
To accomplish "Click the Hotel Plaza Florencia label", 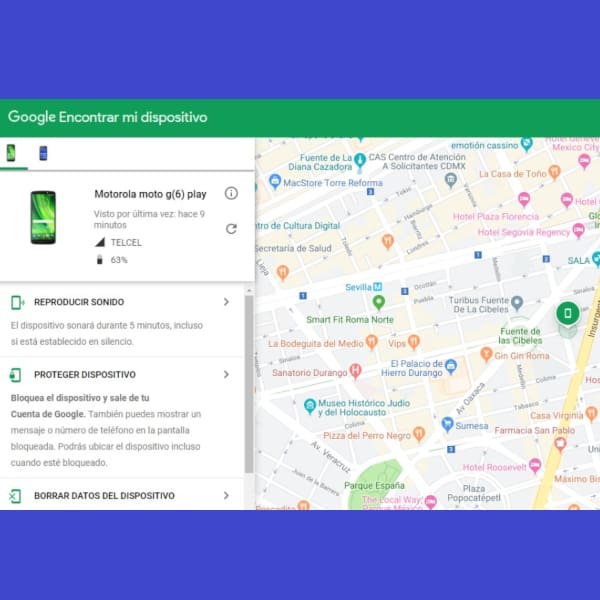I will [496, 217].
